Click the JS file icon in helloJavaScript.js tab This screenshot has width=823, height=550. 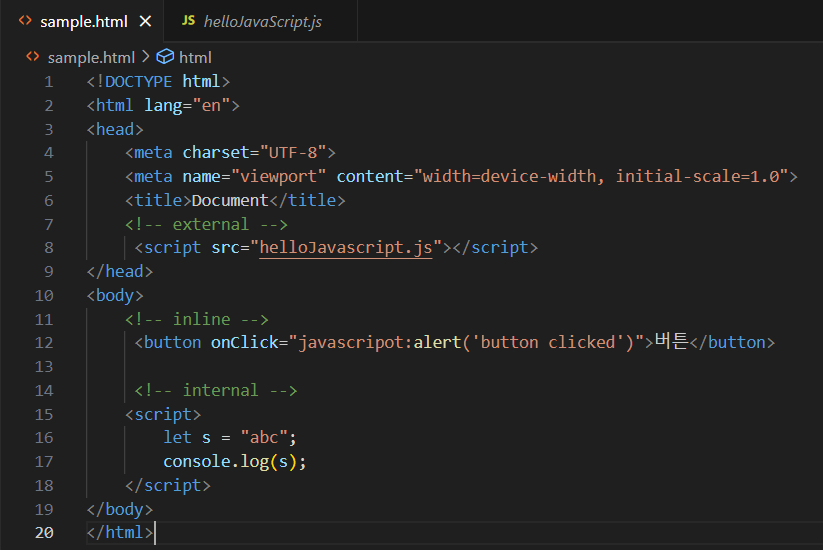click(x=188, y=20)
